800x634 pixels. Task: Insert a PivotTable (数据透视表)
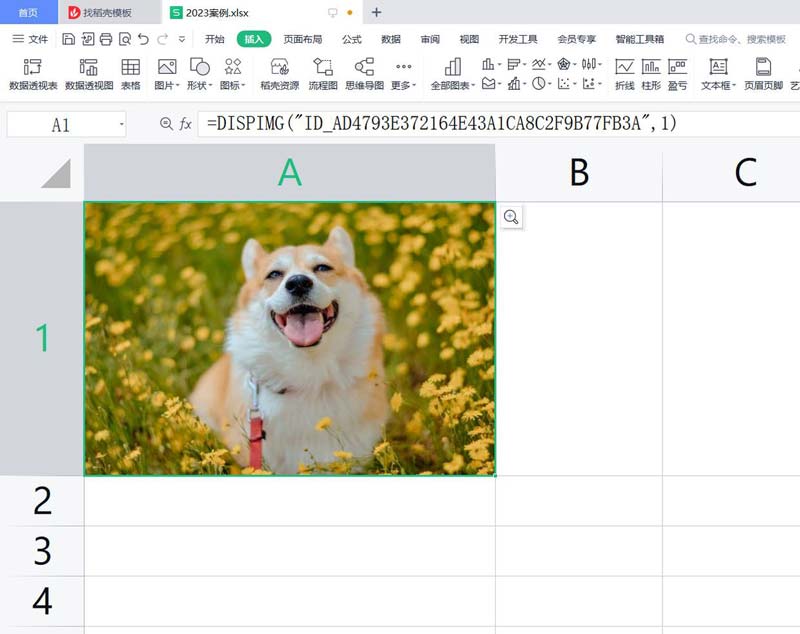pyautogui.click(x=33, y=74)
